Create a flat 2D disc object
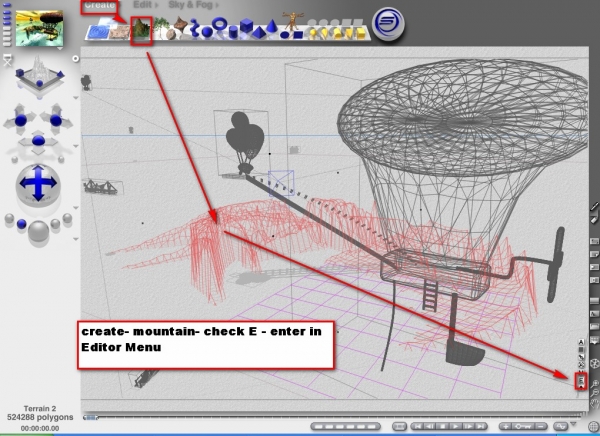The width and height of the screenshot is (600, 436). tap(284, 36)
